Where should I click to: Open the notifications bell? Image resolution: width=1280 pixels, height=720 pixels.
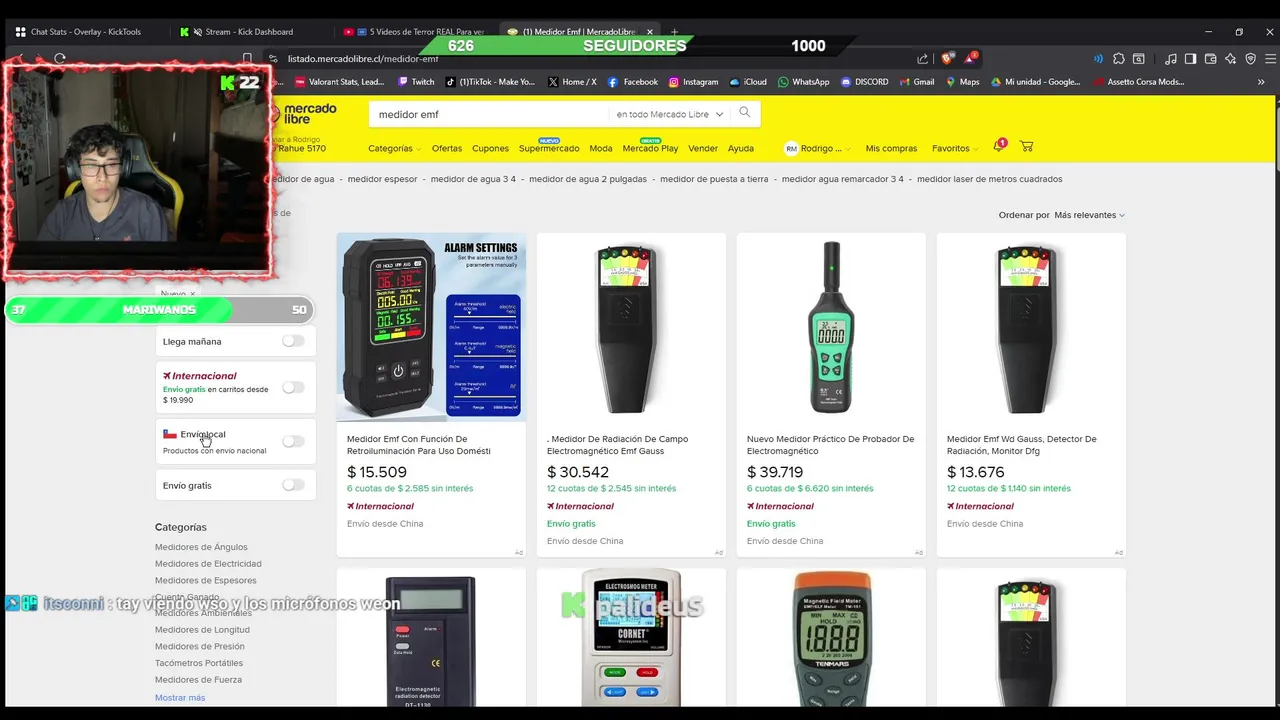tap(998, 146)
